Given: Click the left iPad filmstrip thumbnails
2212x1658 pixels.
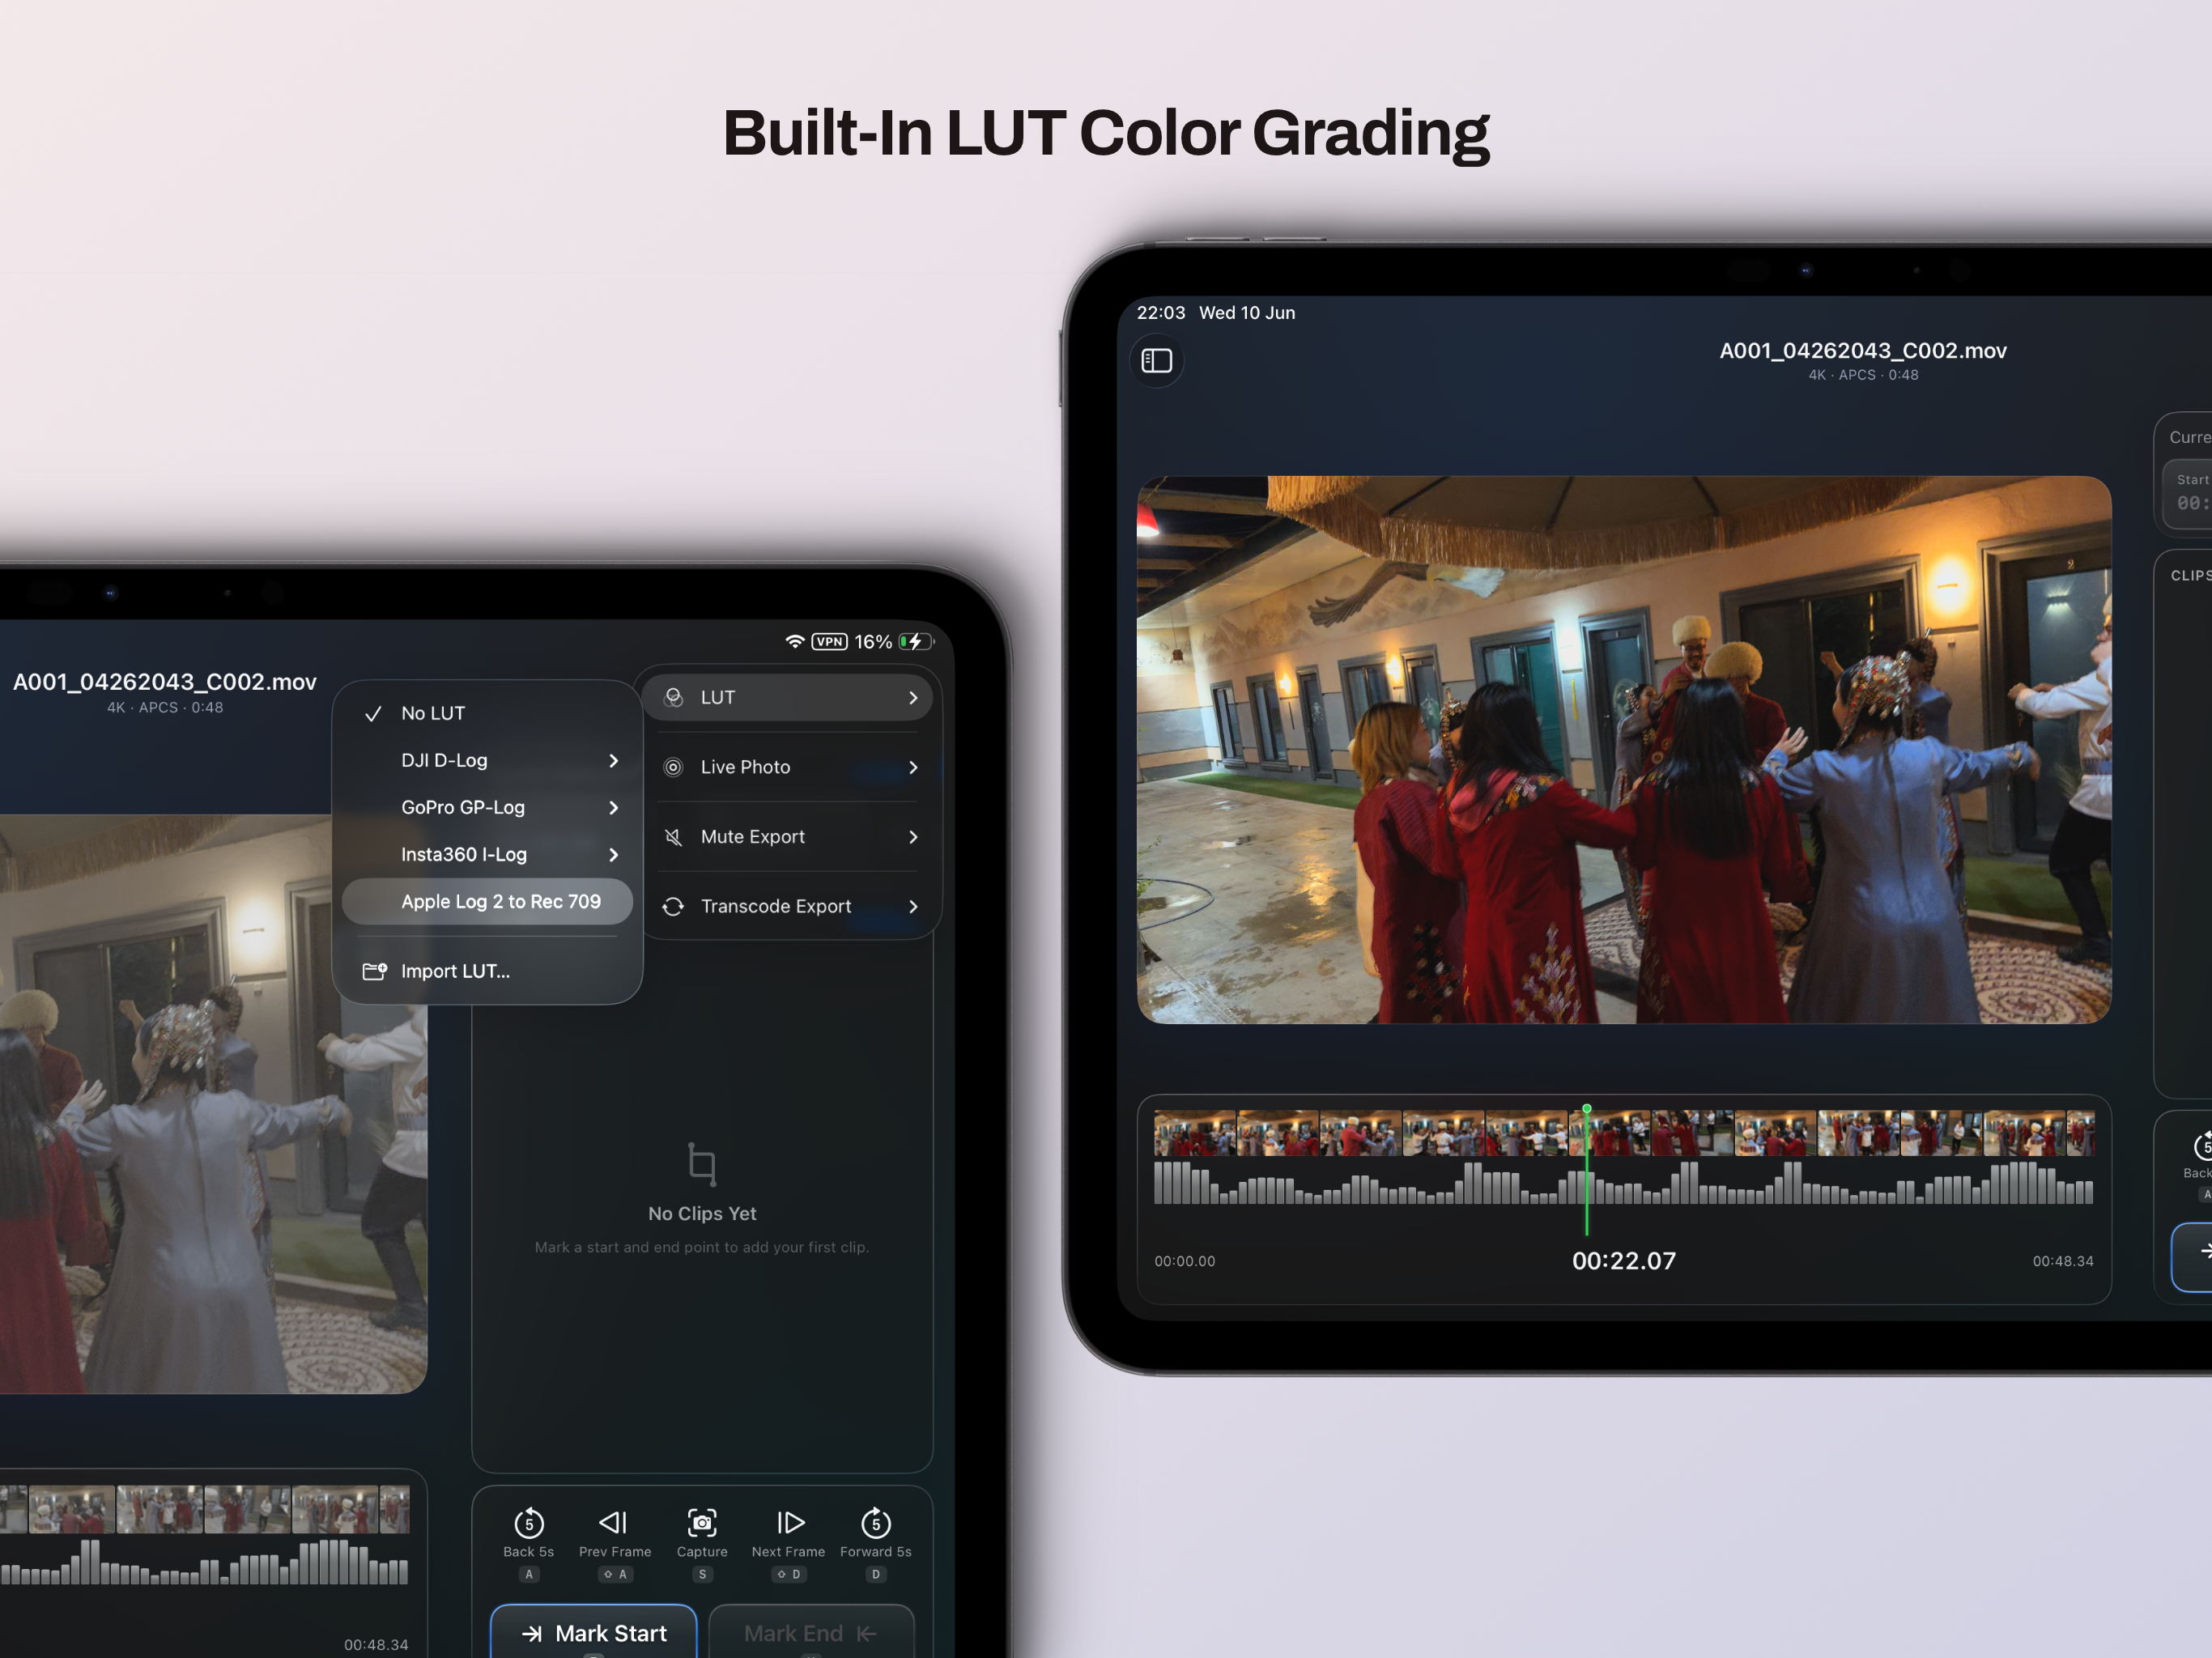Looking at the screenshot, I should [x=204, y=1509].
